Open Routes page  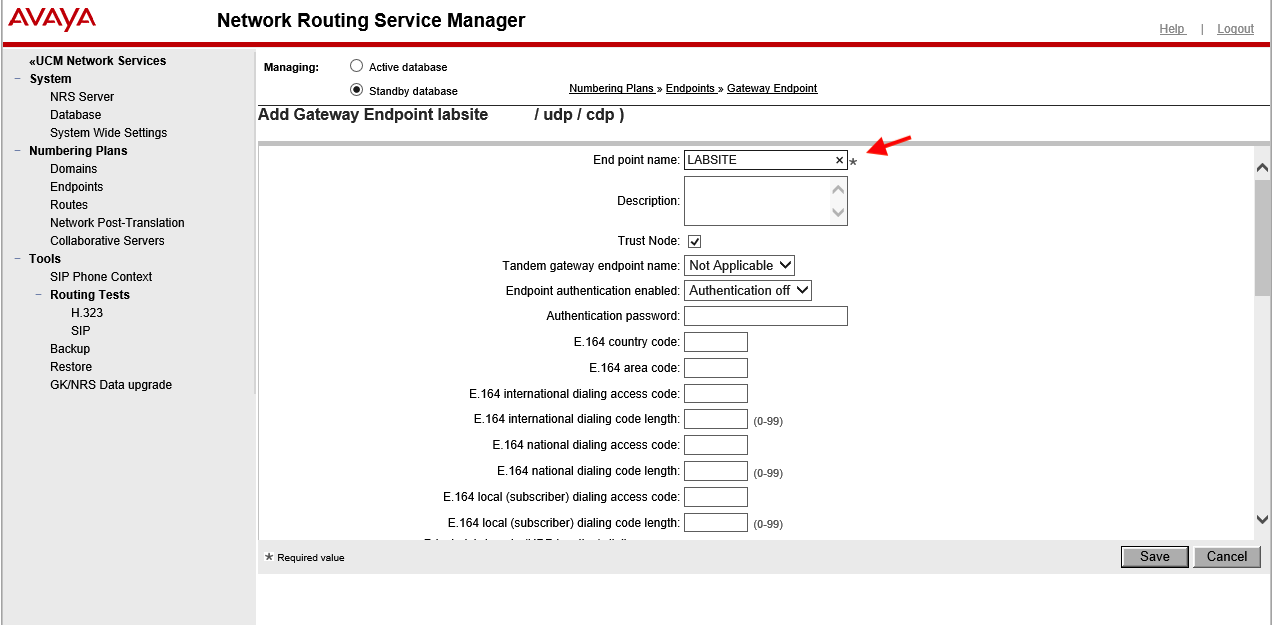click(x=69, y=205)
